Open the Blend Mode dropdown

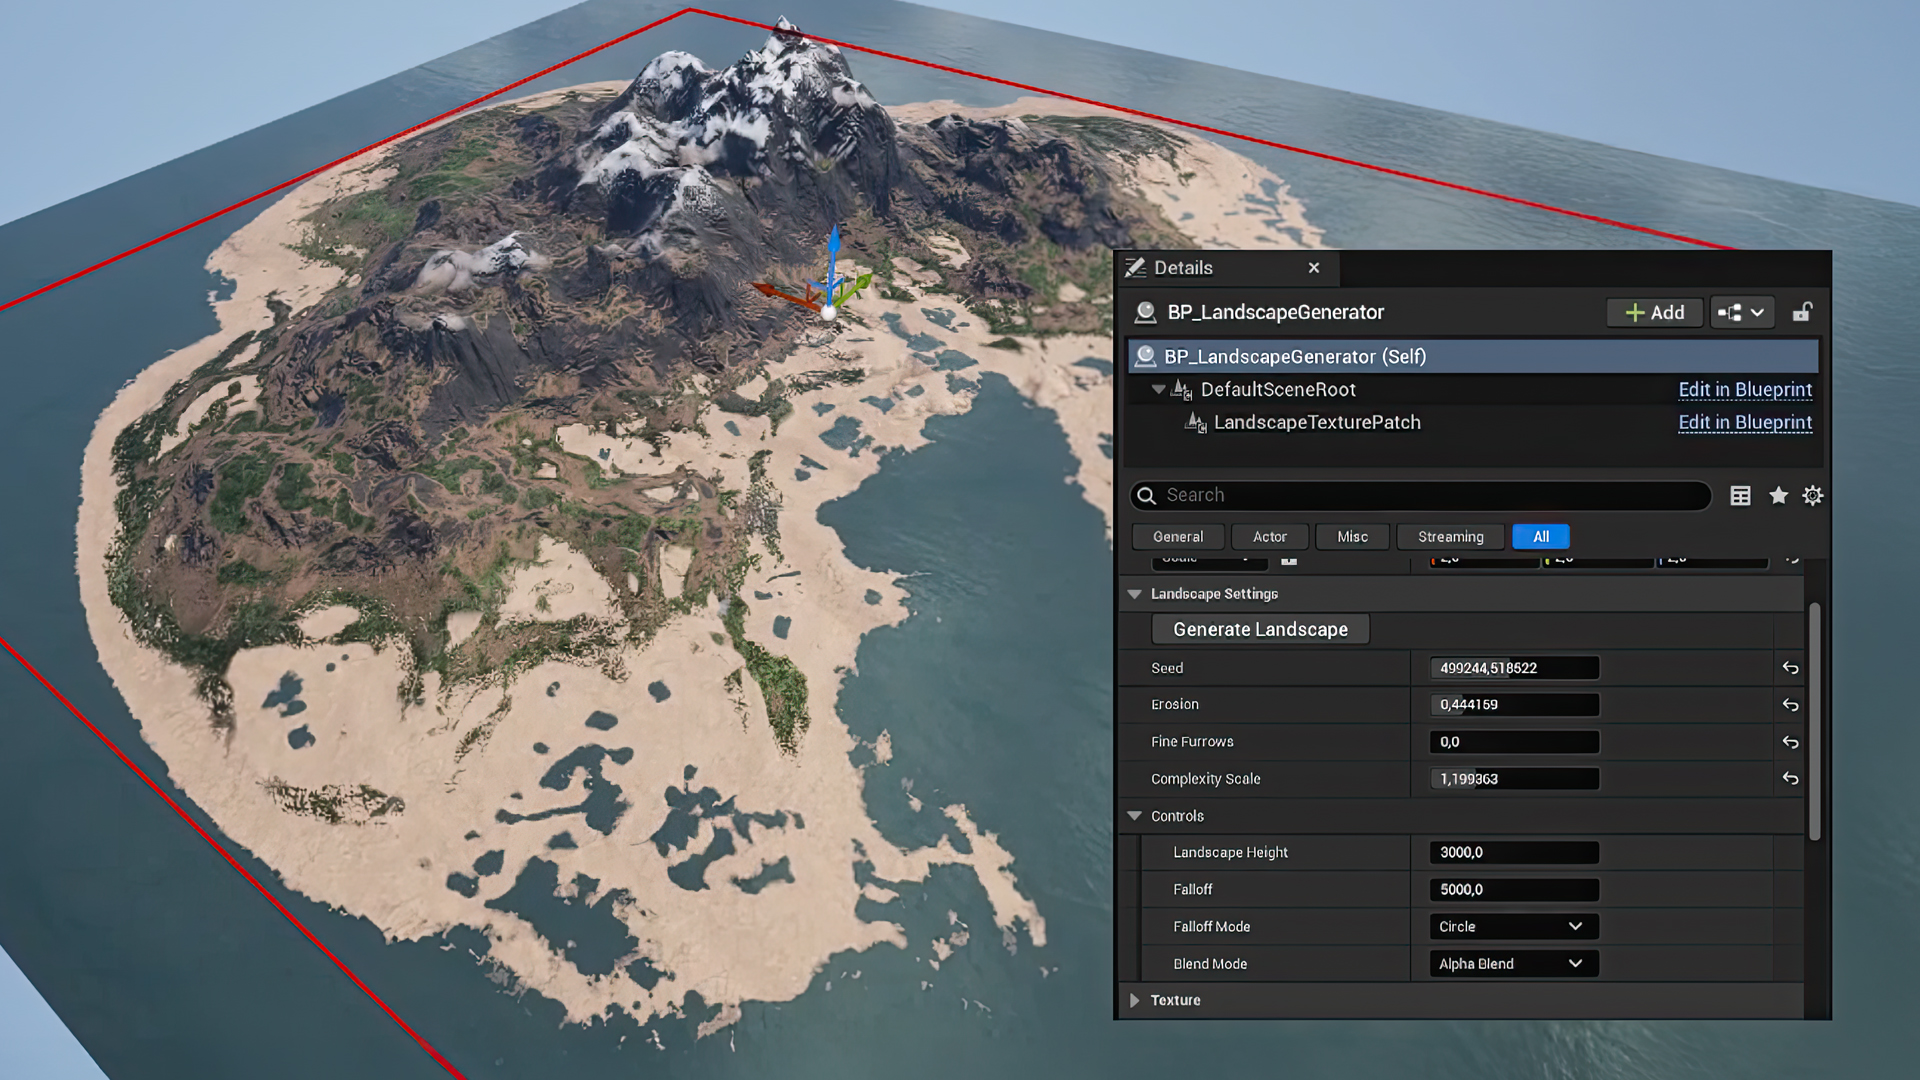click(1513, 964)
